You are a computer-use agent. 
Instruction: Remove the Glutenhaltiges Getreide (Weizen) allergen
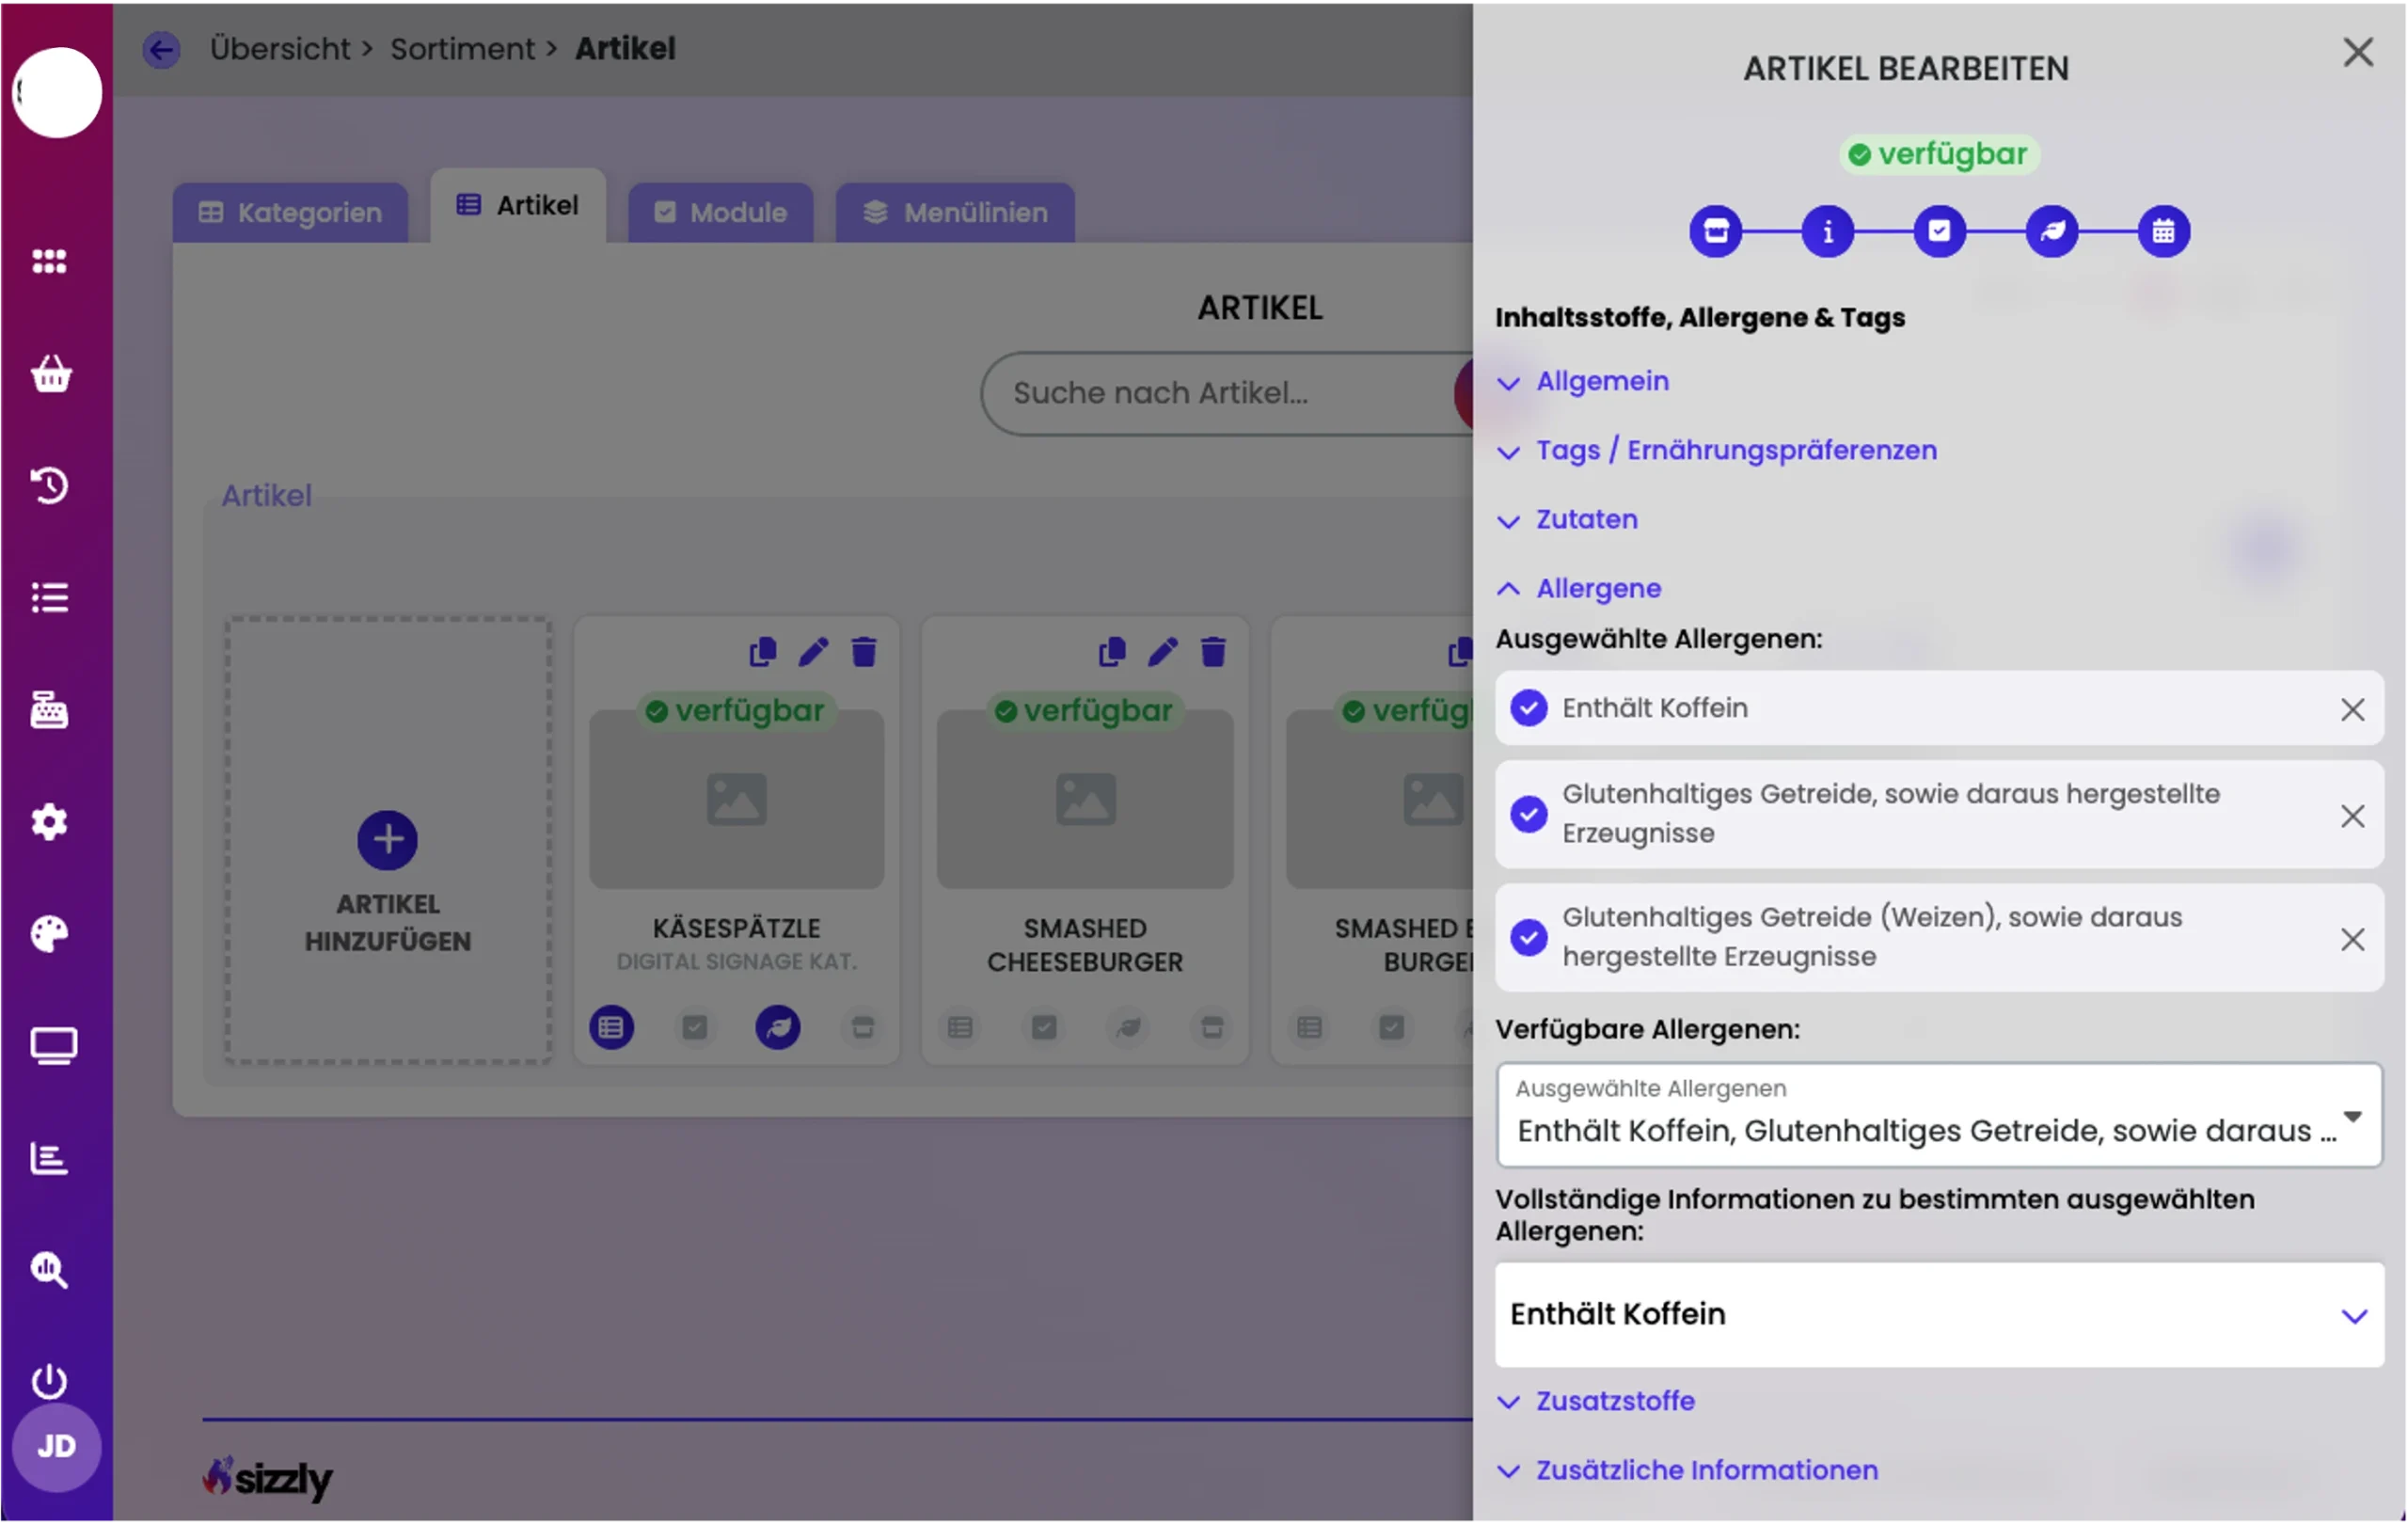(x=2353, y=940)
